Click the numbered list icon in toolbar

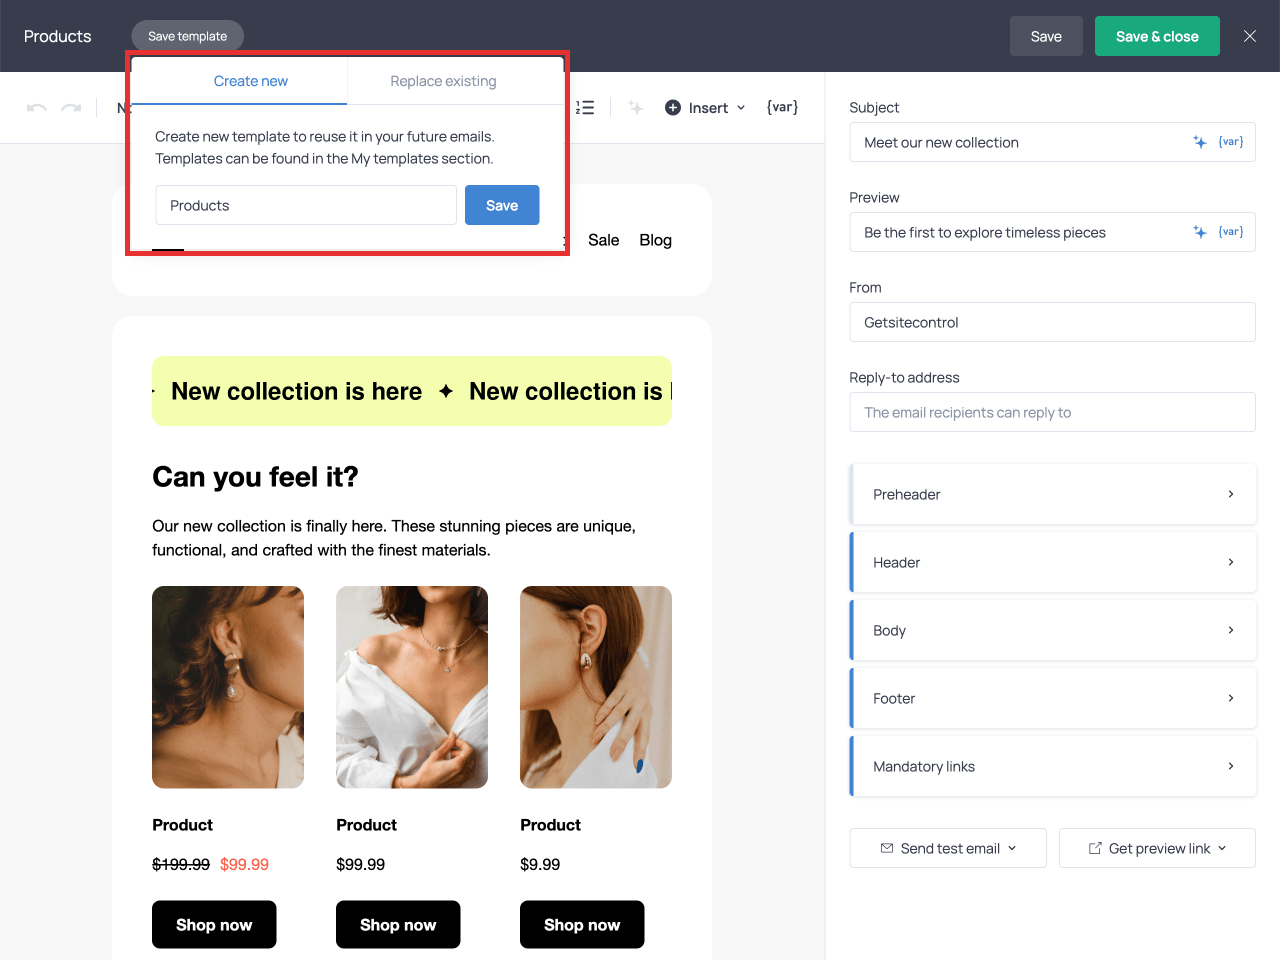tap(585, 108)
